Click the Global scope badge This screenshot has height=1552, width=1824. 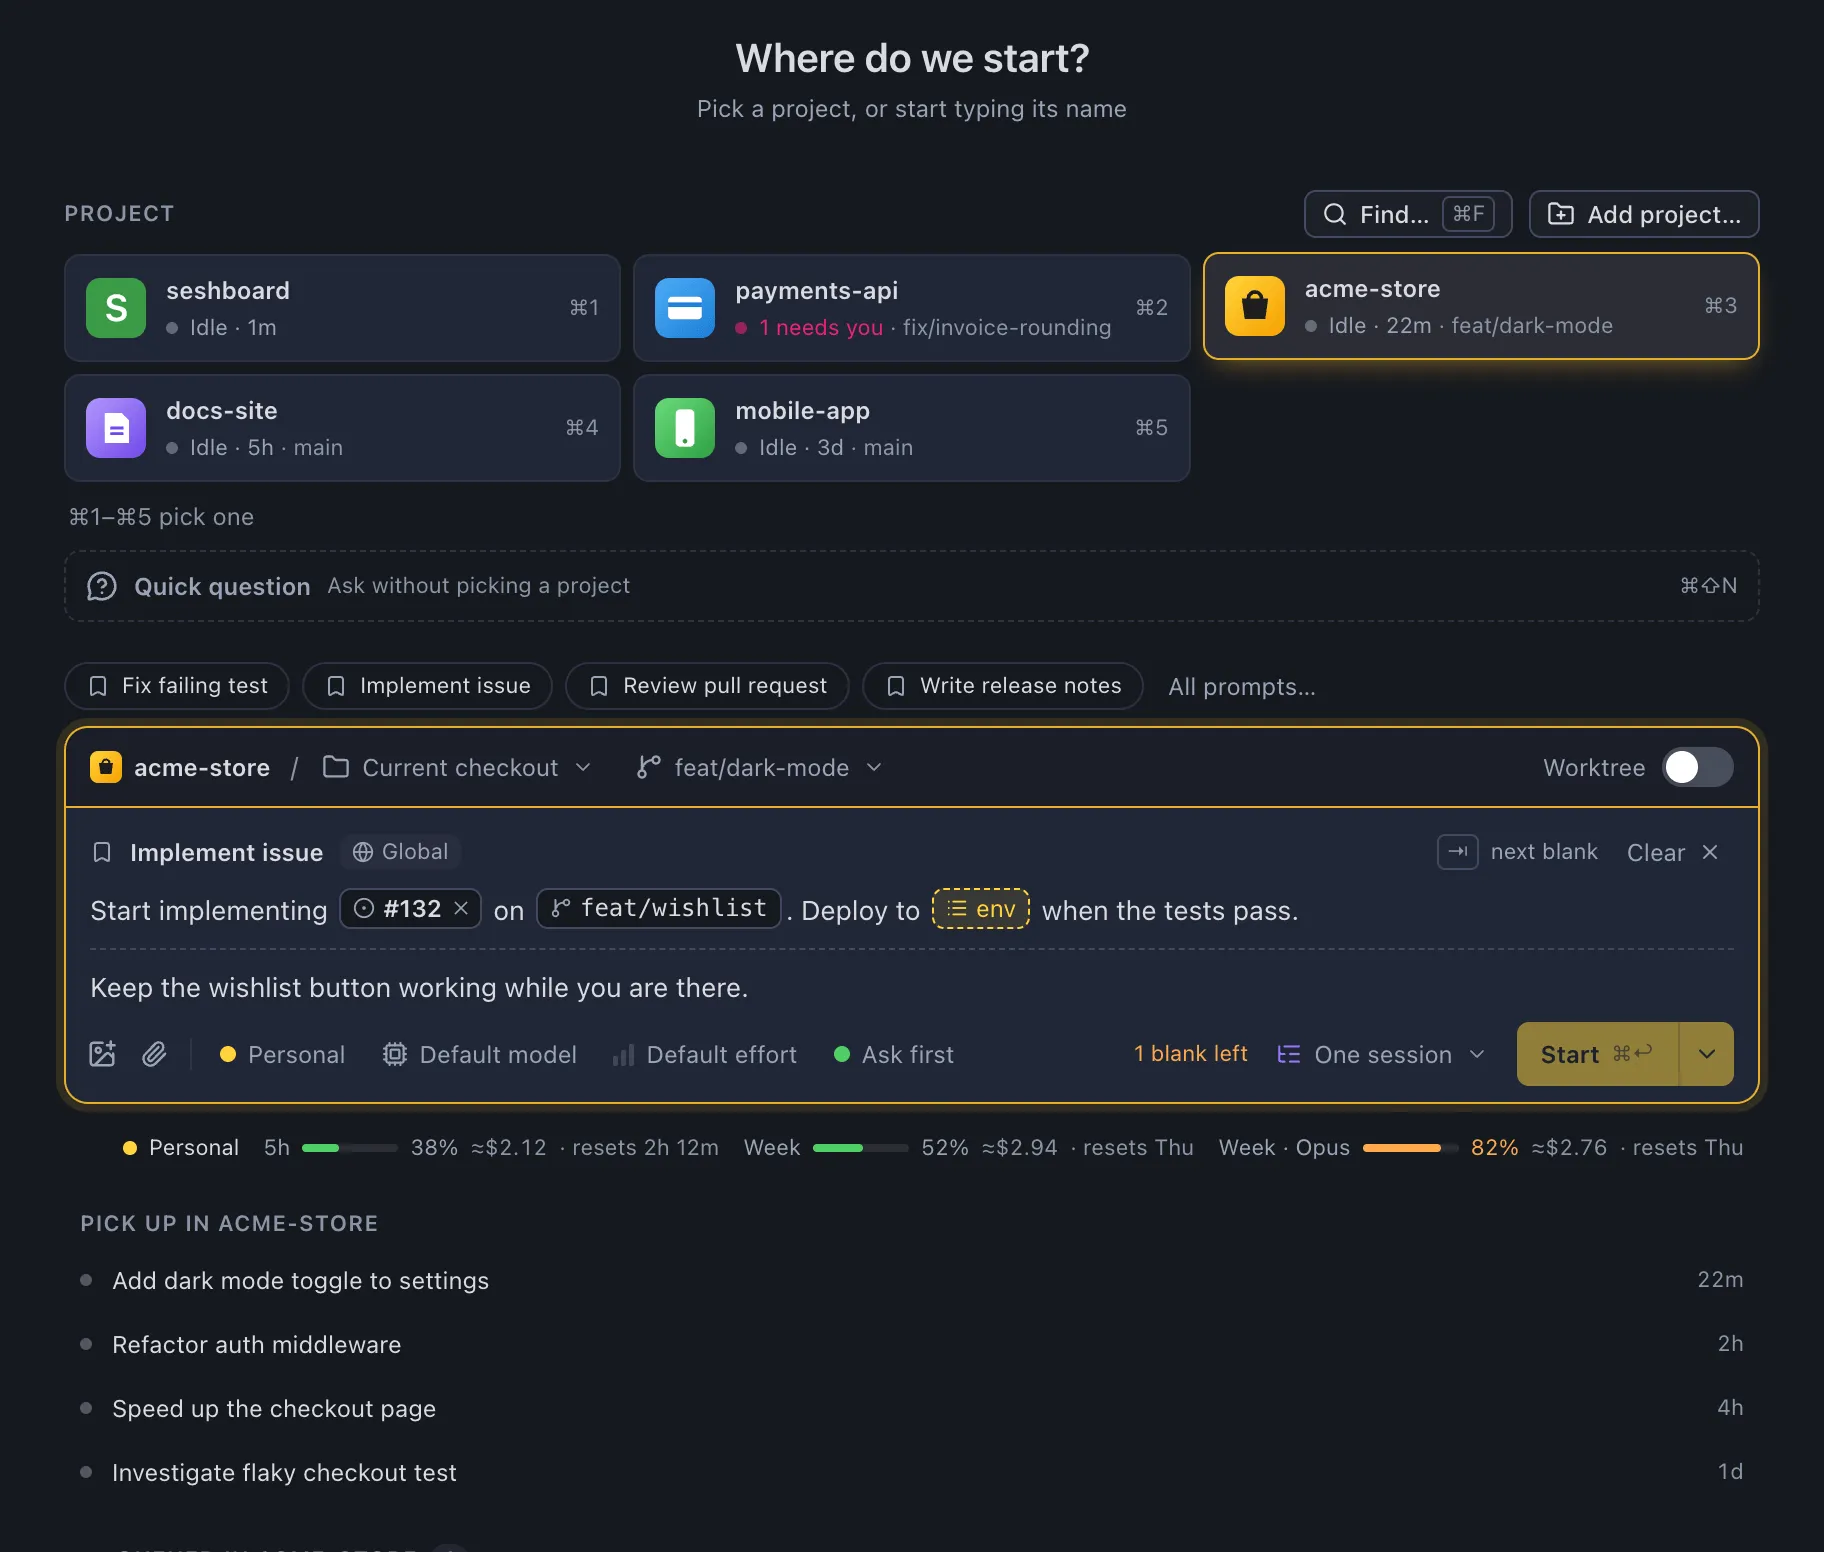pyautogui.click(x=401, y=852)
